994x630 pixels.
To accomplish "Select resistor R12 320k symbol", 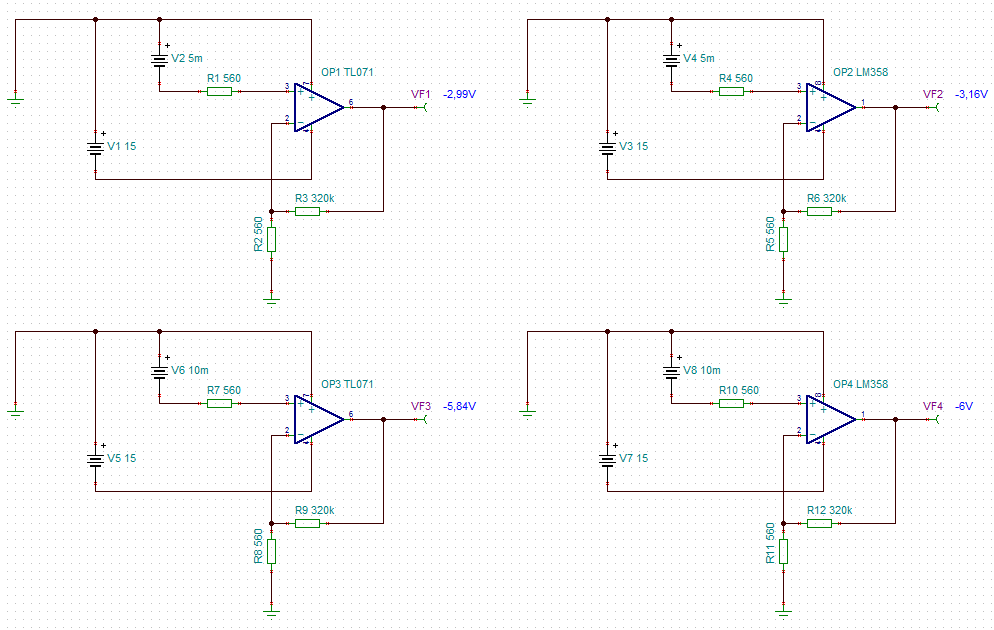I will [x=820, y=523].
